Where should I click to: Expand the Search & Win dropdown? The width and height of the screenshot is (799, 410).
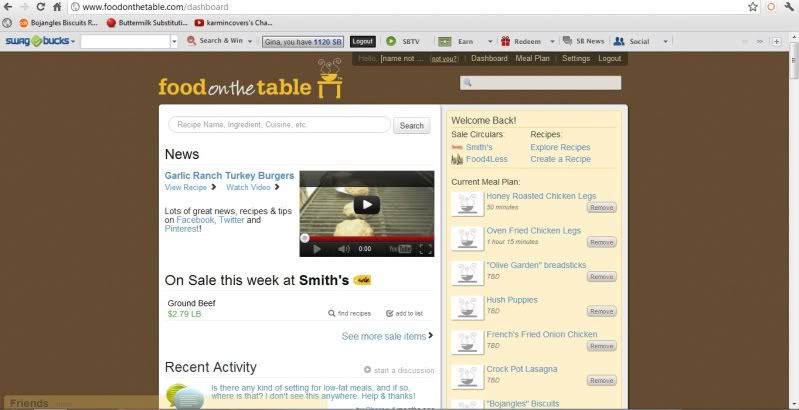(x=250, y=41)
